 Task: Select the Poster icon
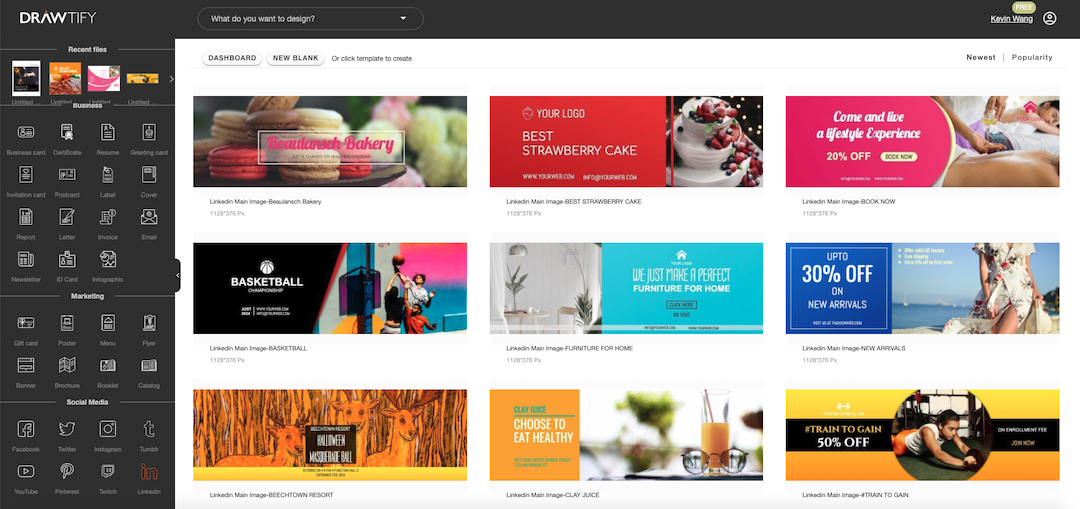[67, 323]
